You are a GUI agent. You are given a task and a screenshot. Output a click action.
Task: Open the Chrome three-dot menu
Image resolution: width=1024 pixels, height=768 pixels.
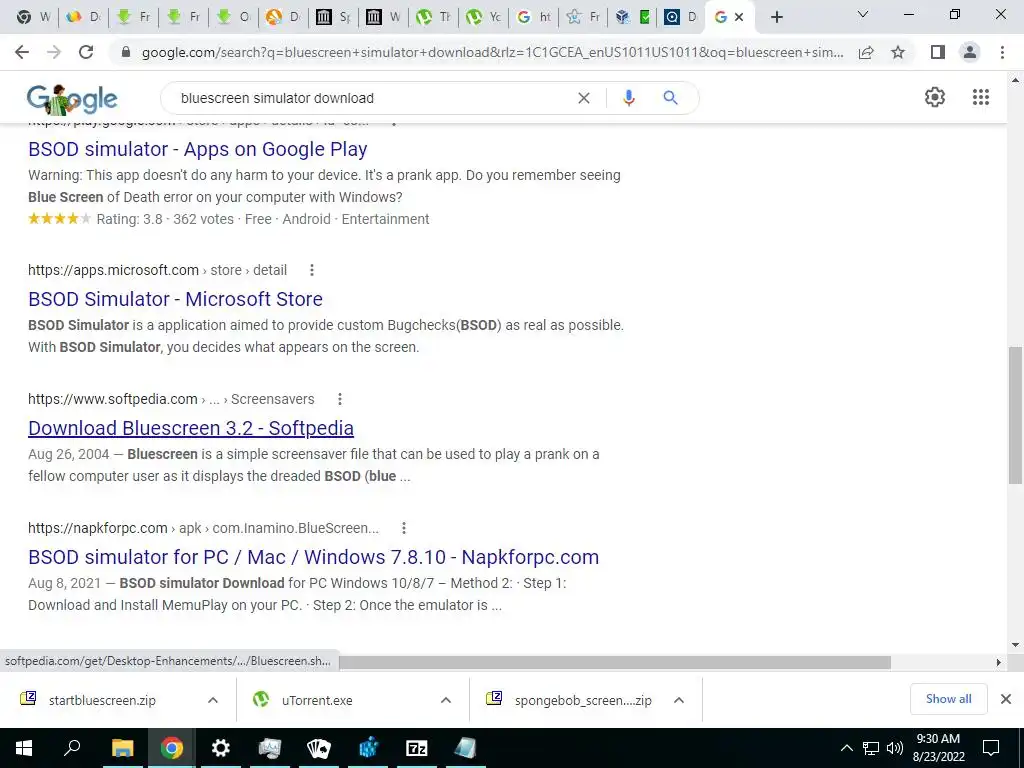click(1002, 52)
